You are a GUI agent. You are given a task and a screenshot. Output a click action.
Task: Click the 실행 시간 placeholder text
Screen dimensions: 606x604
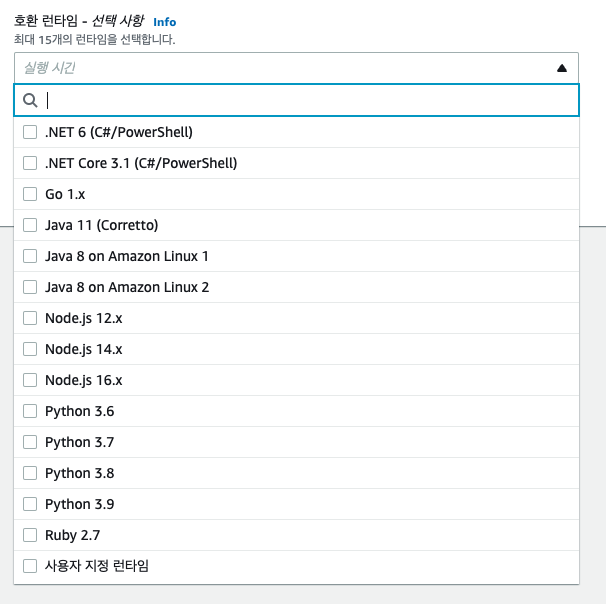[x=49, y=68]
